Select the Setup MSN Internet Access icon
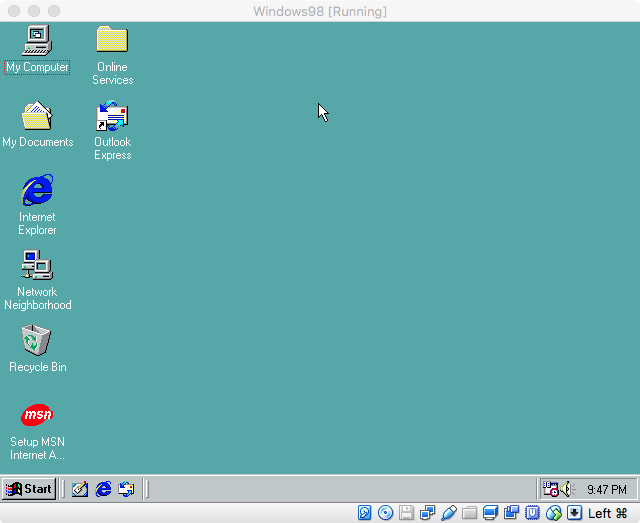The height and width of the screenshot is (523, 640). click(37, 415)
